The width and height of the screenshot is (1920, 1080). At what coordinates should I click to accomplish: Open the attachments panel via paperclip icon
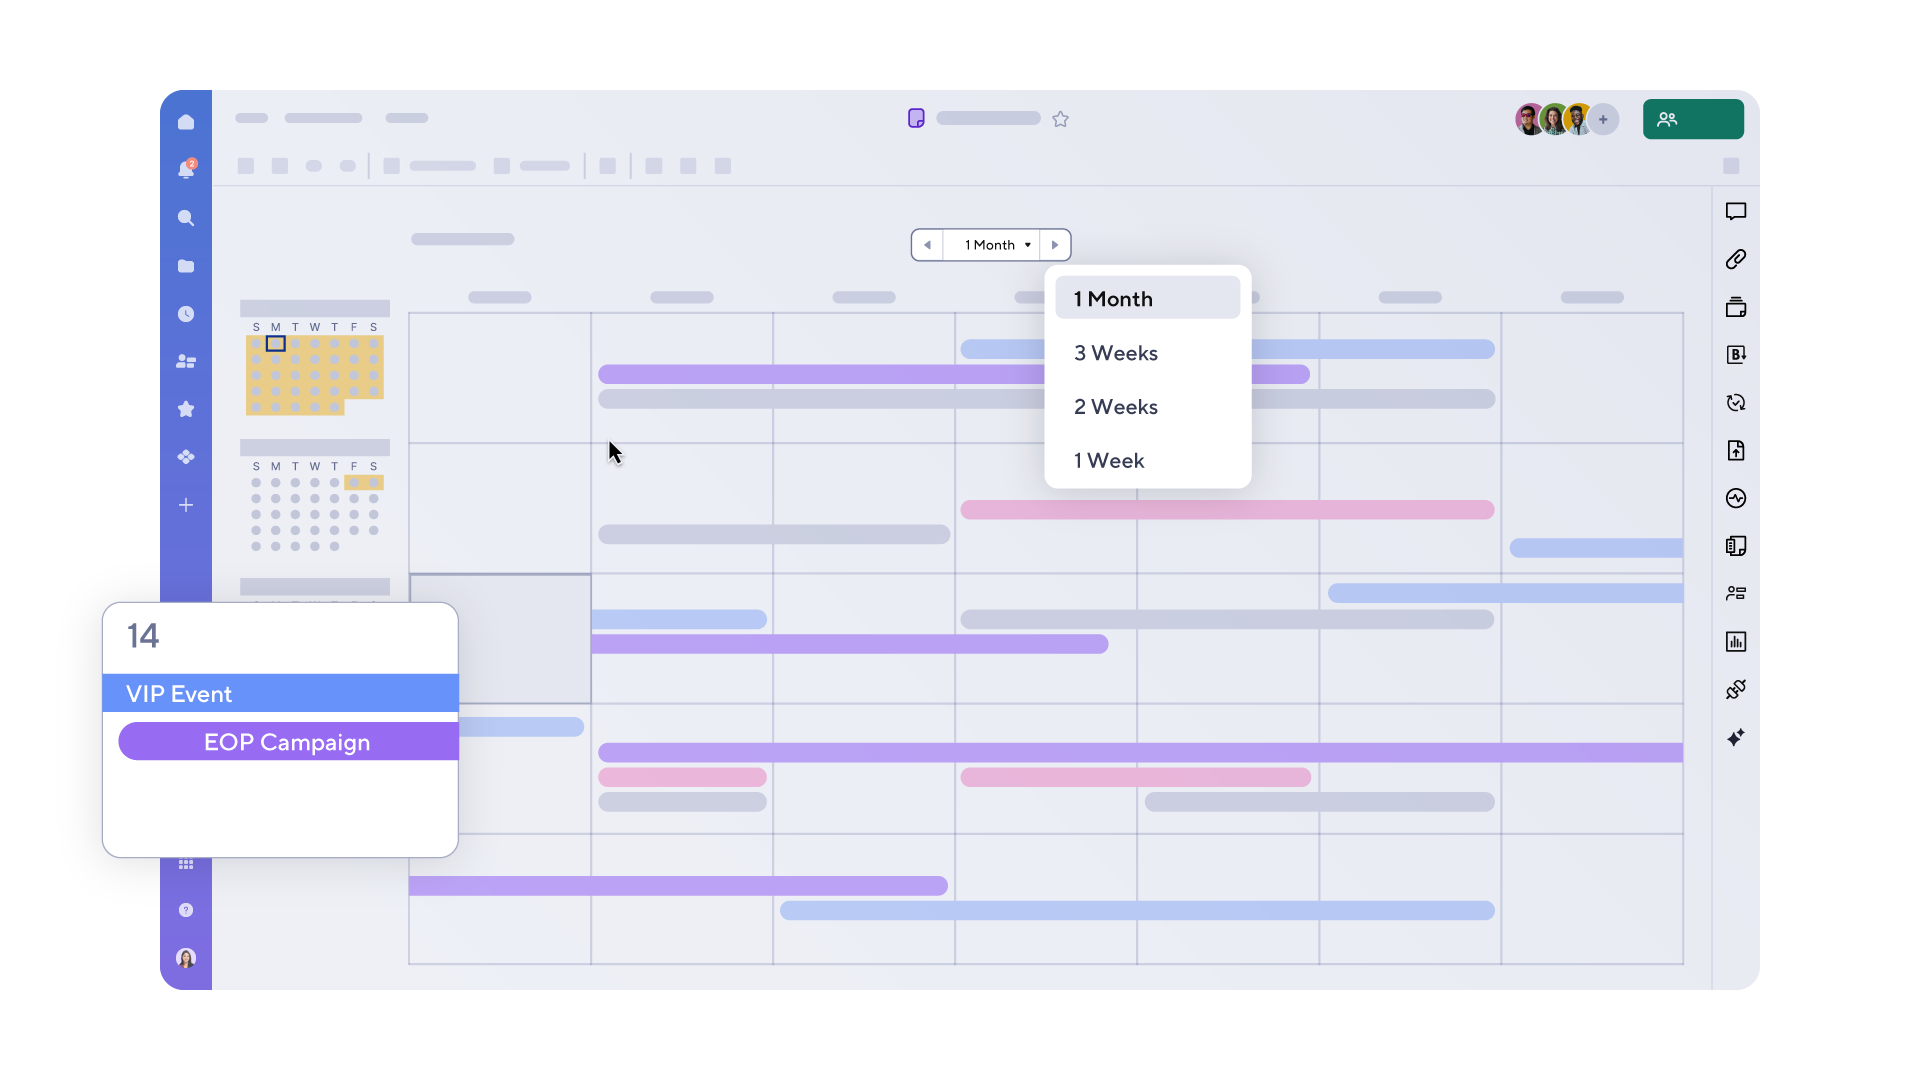(x=1736, y=259)
